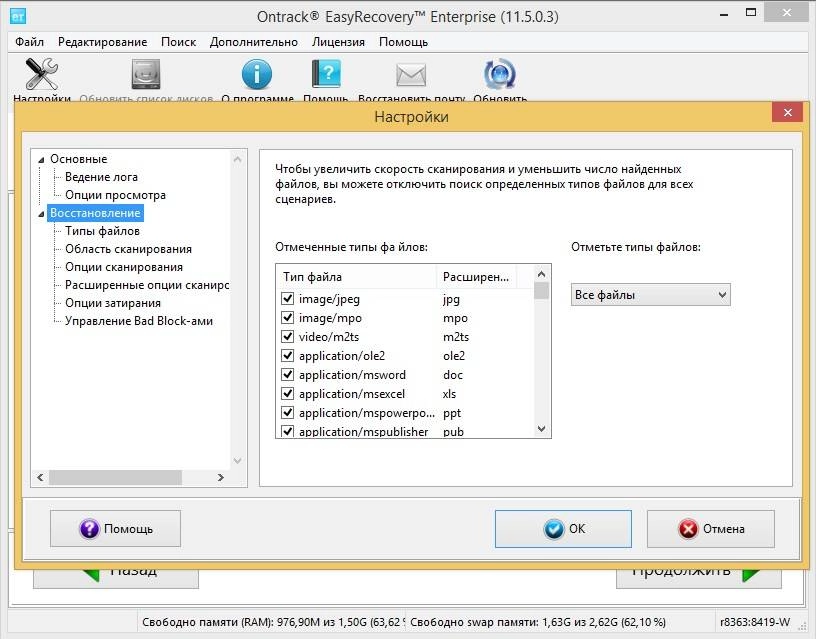Open the О программе info icon
Image resolution: width=816 pixels, height=639 pixels.
click(x=257, y=74)
